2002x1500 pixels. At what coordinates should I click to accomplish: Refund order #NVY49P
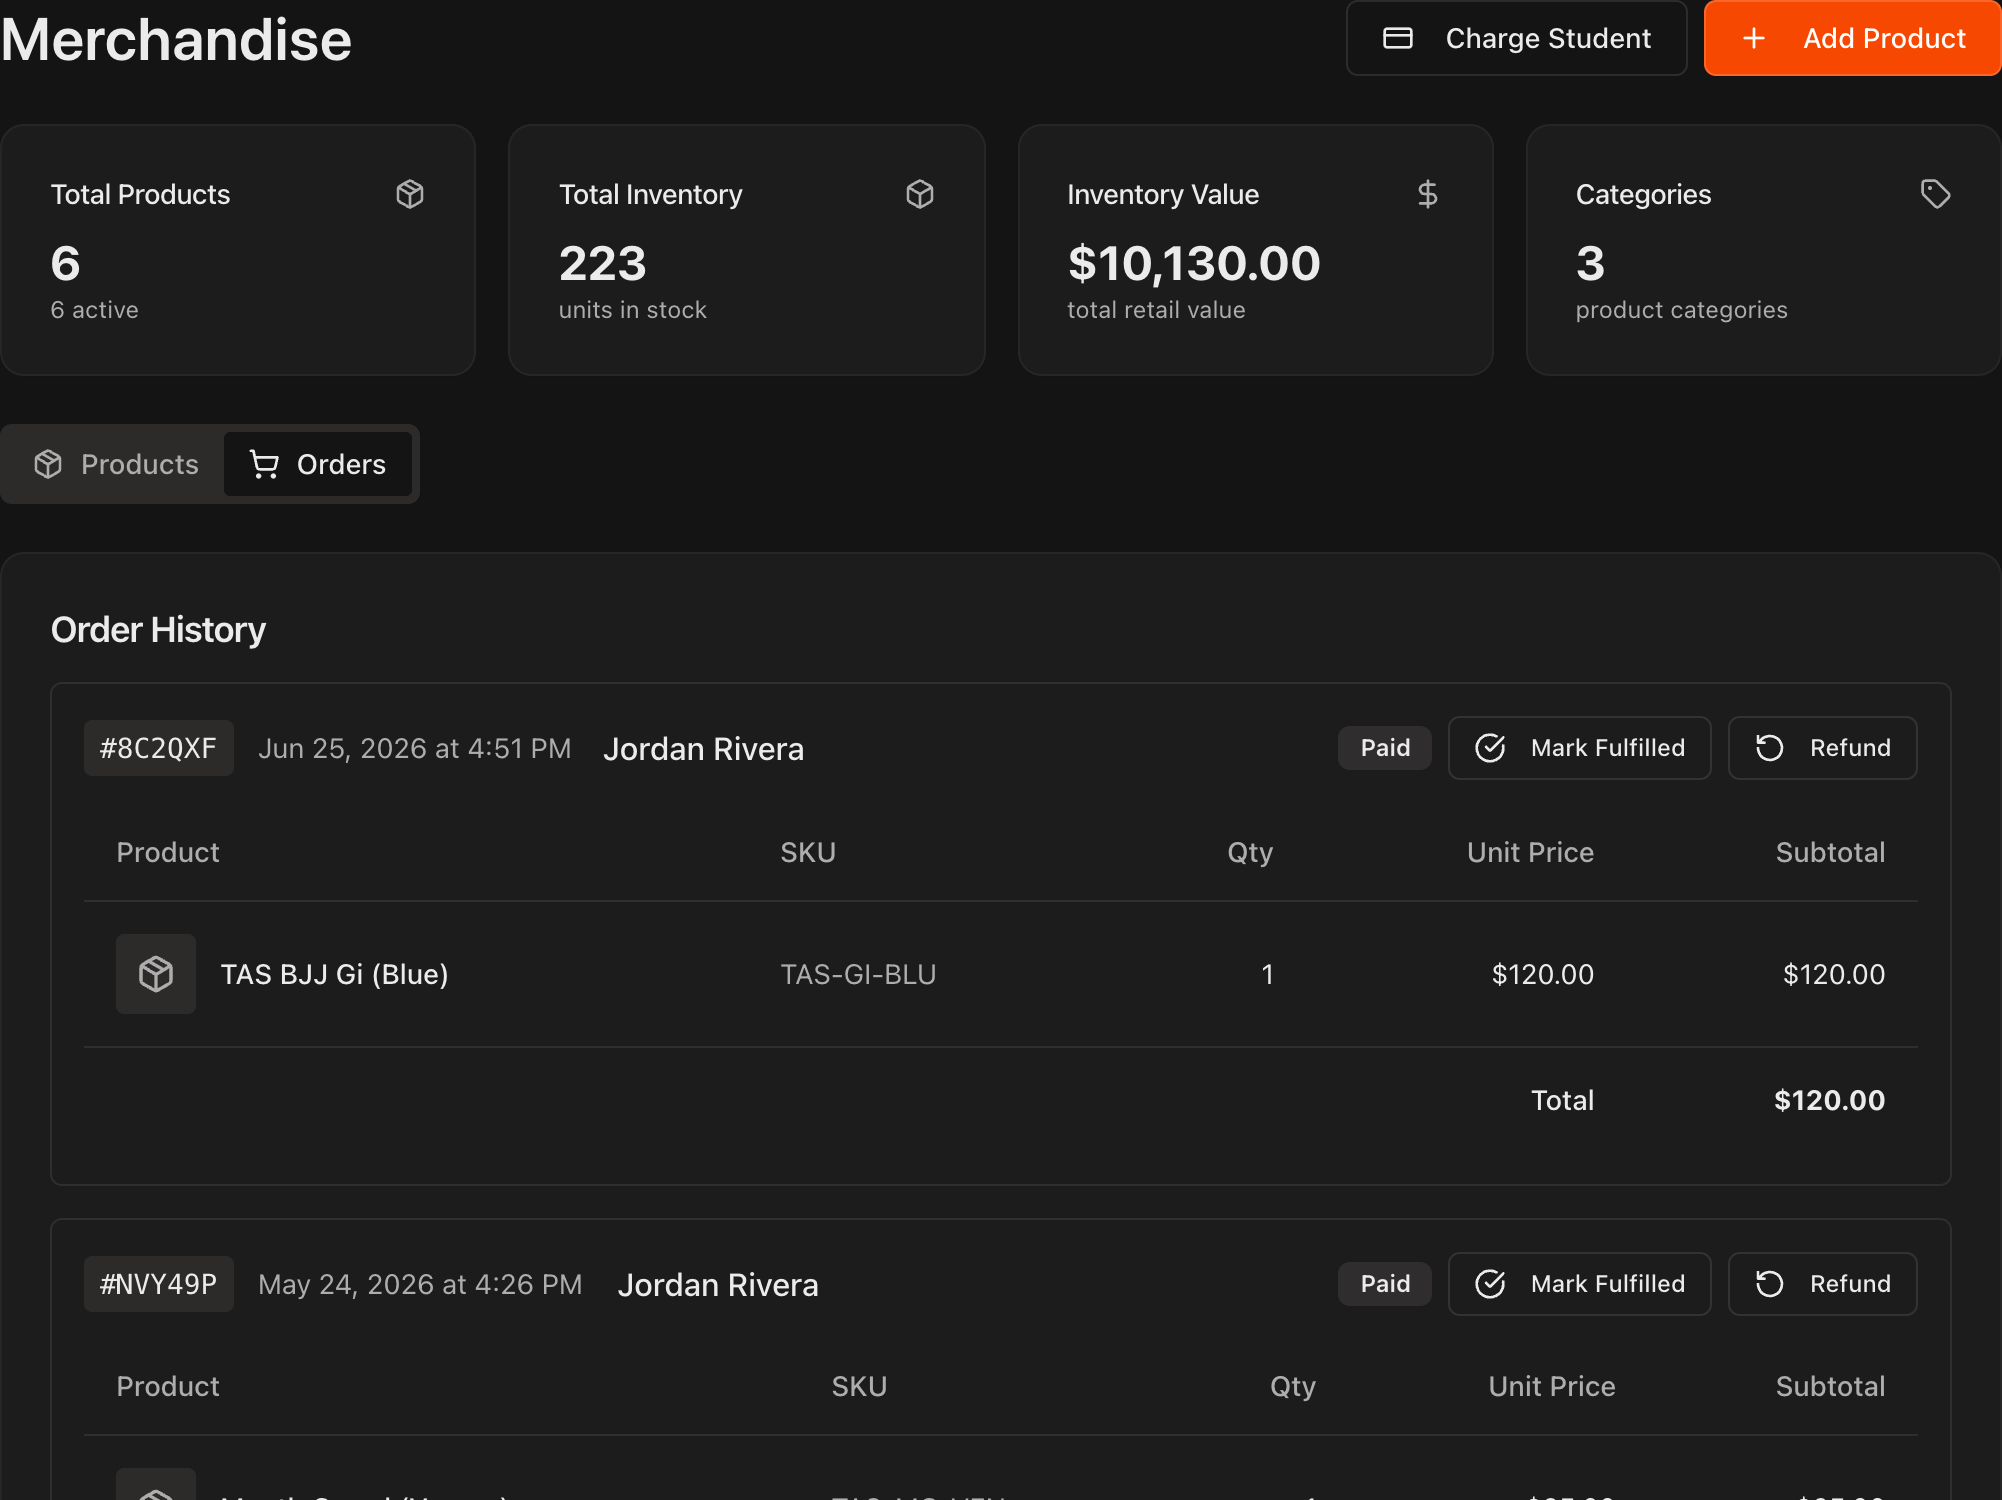tap(1823, 1284)
